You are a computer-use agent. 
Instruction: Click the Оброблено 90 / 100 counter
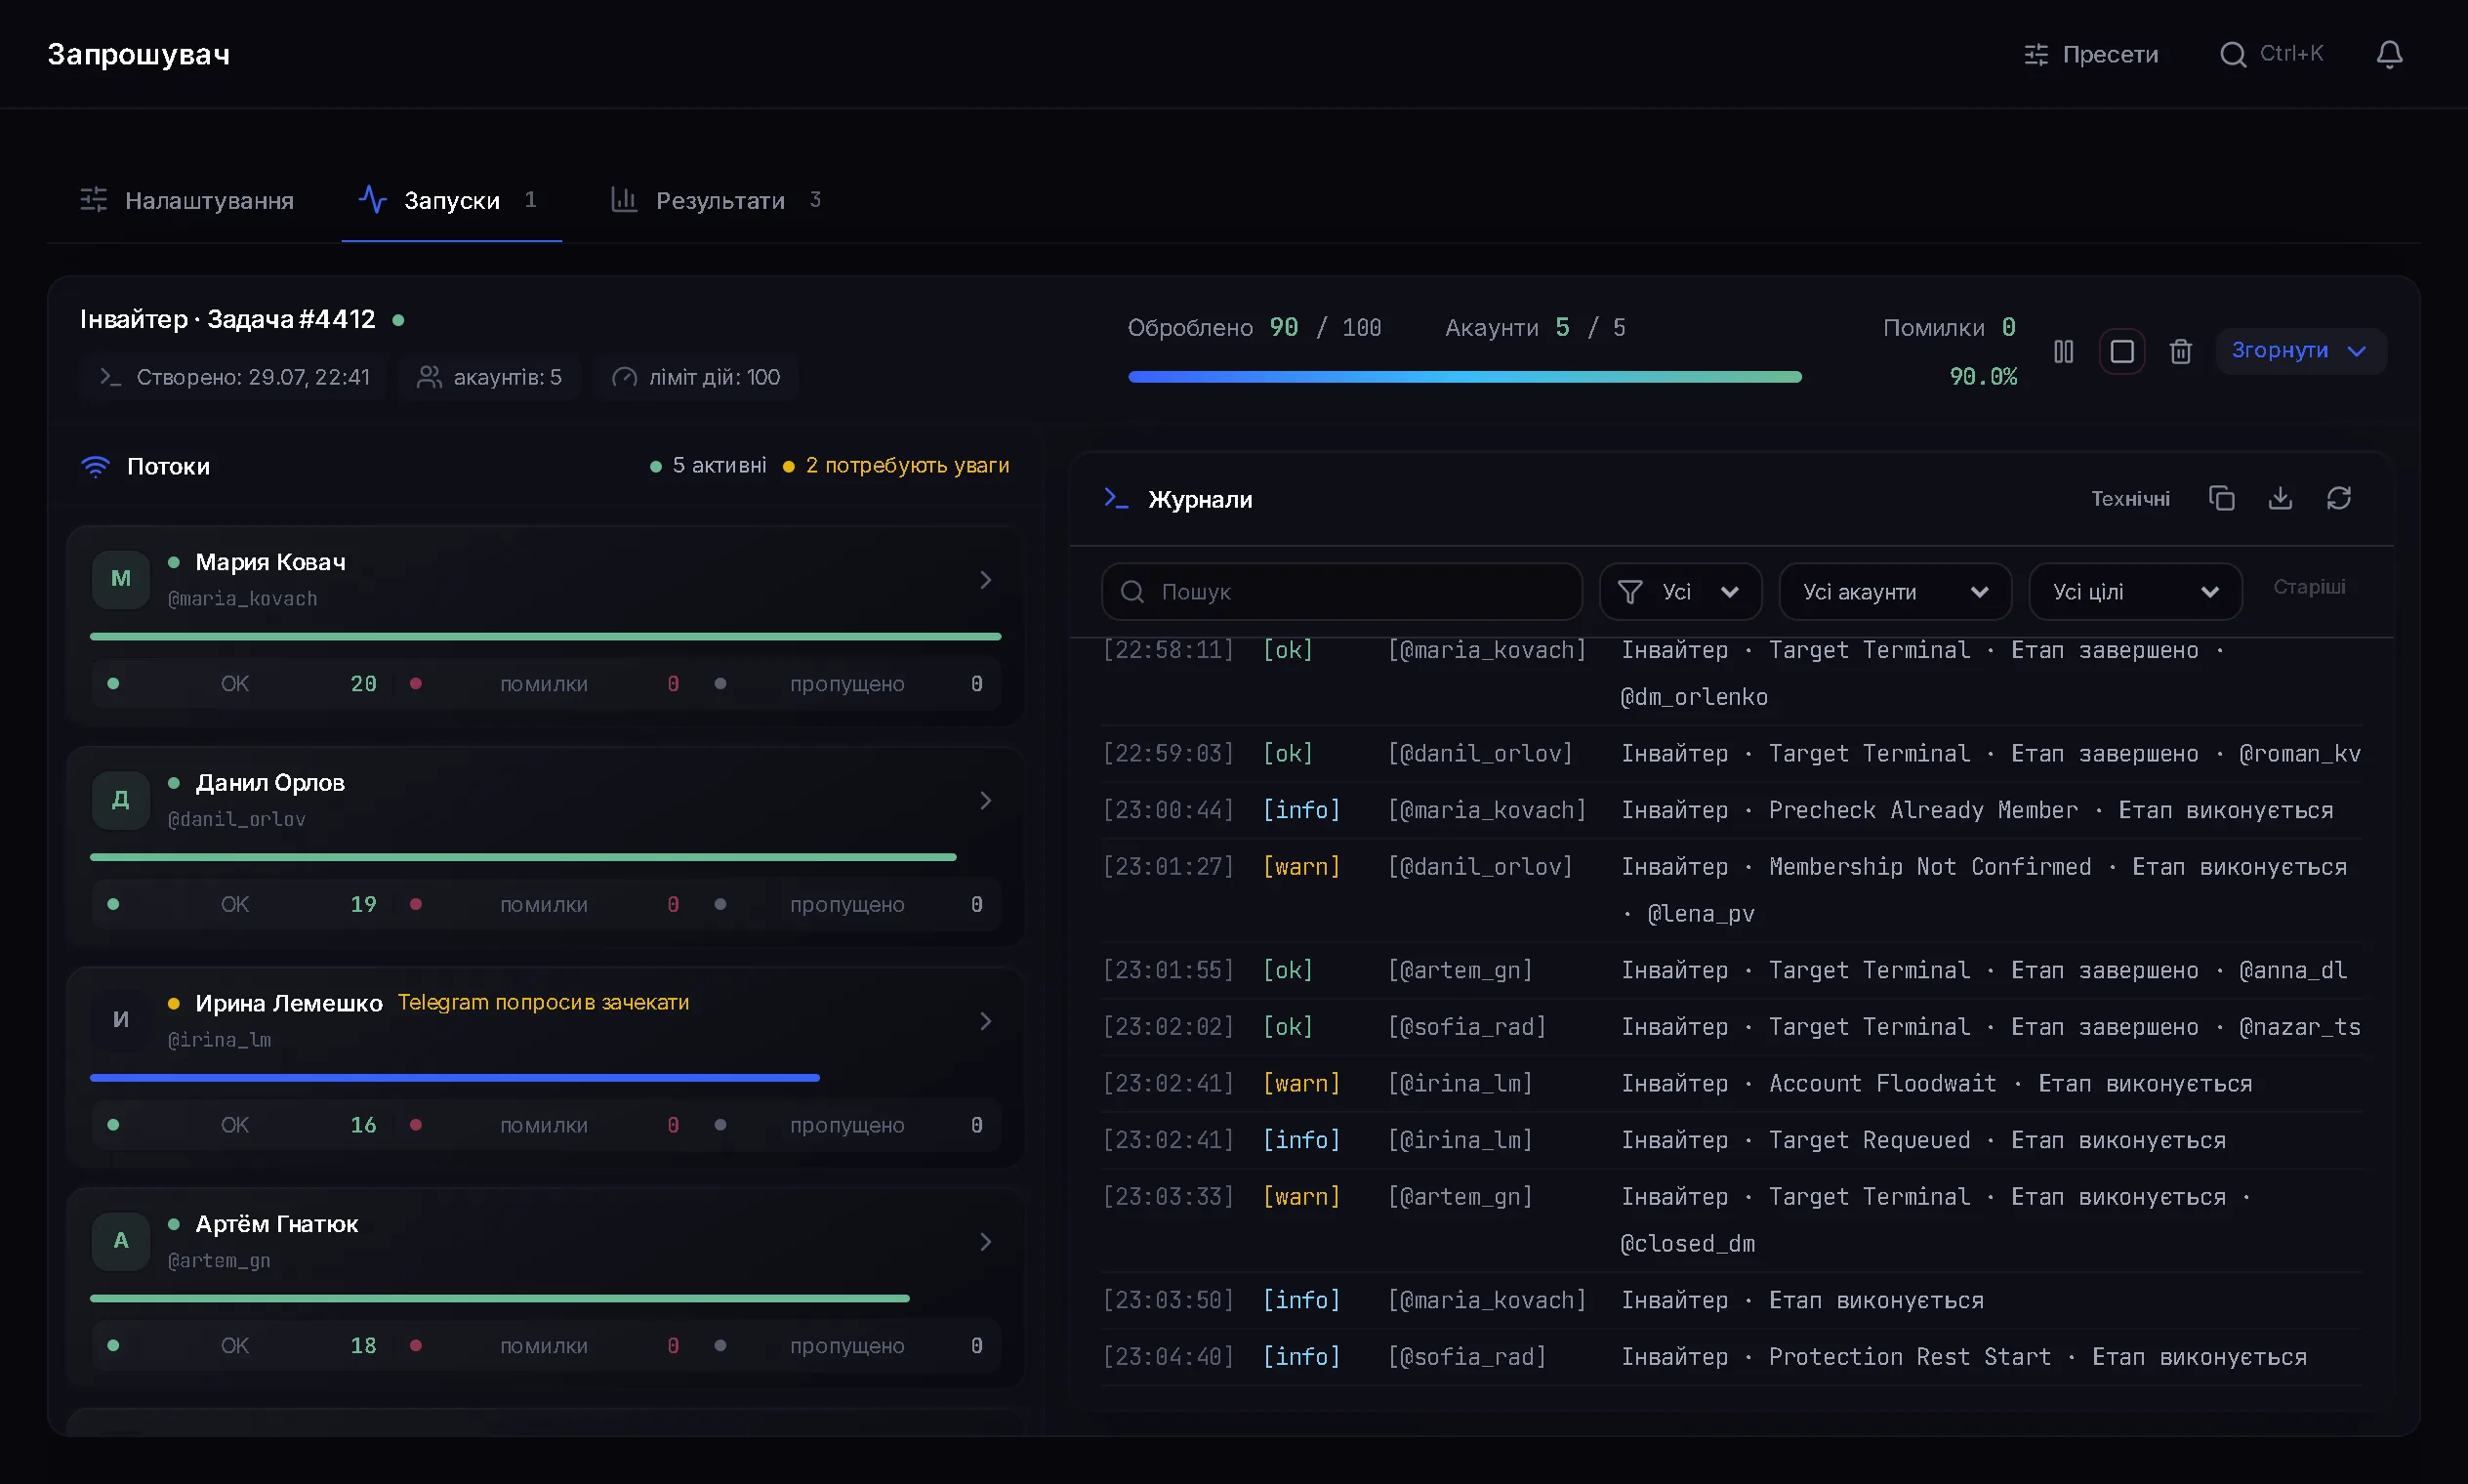(1254, 328)
